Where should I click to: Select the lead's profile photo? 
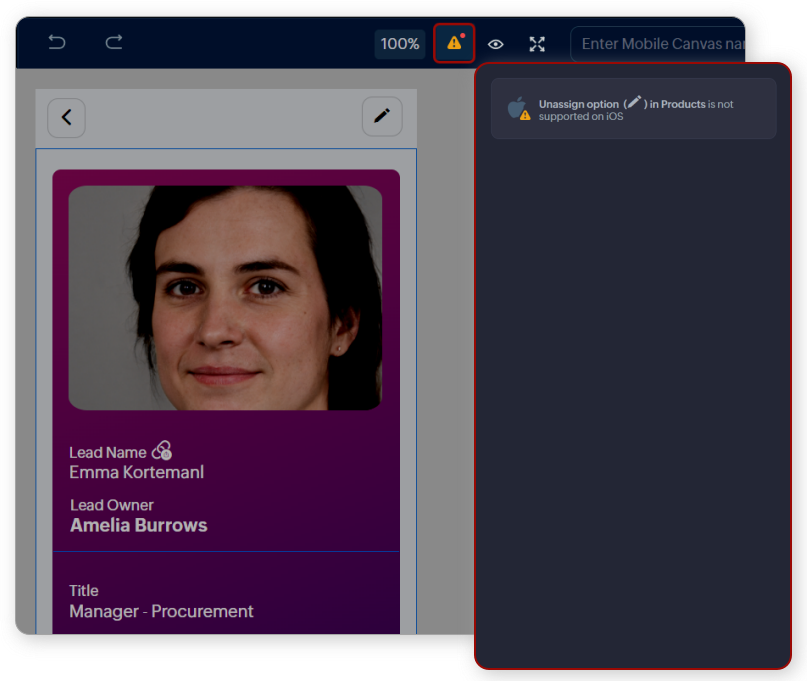225,297
